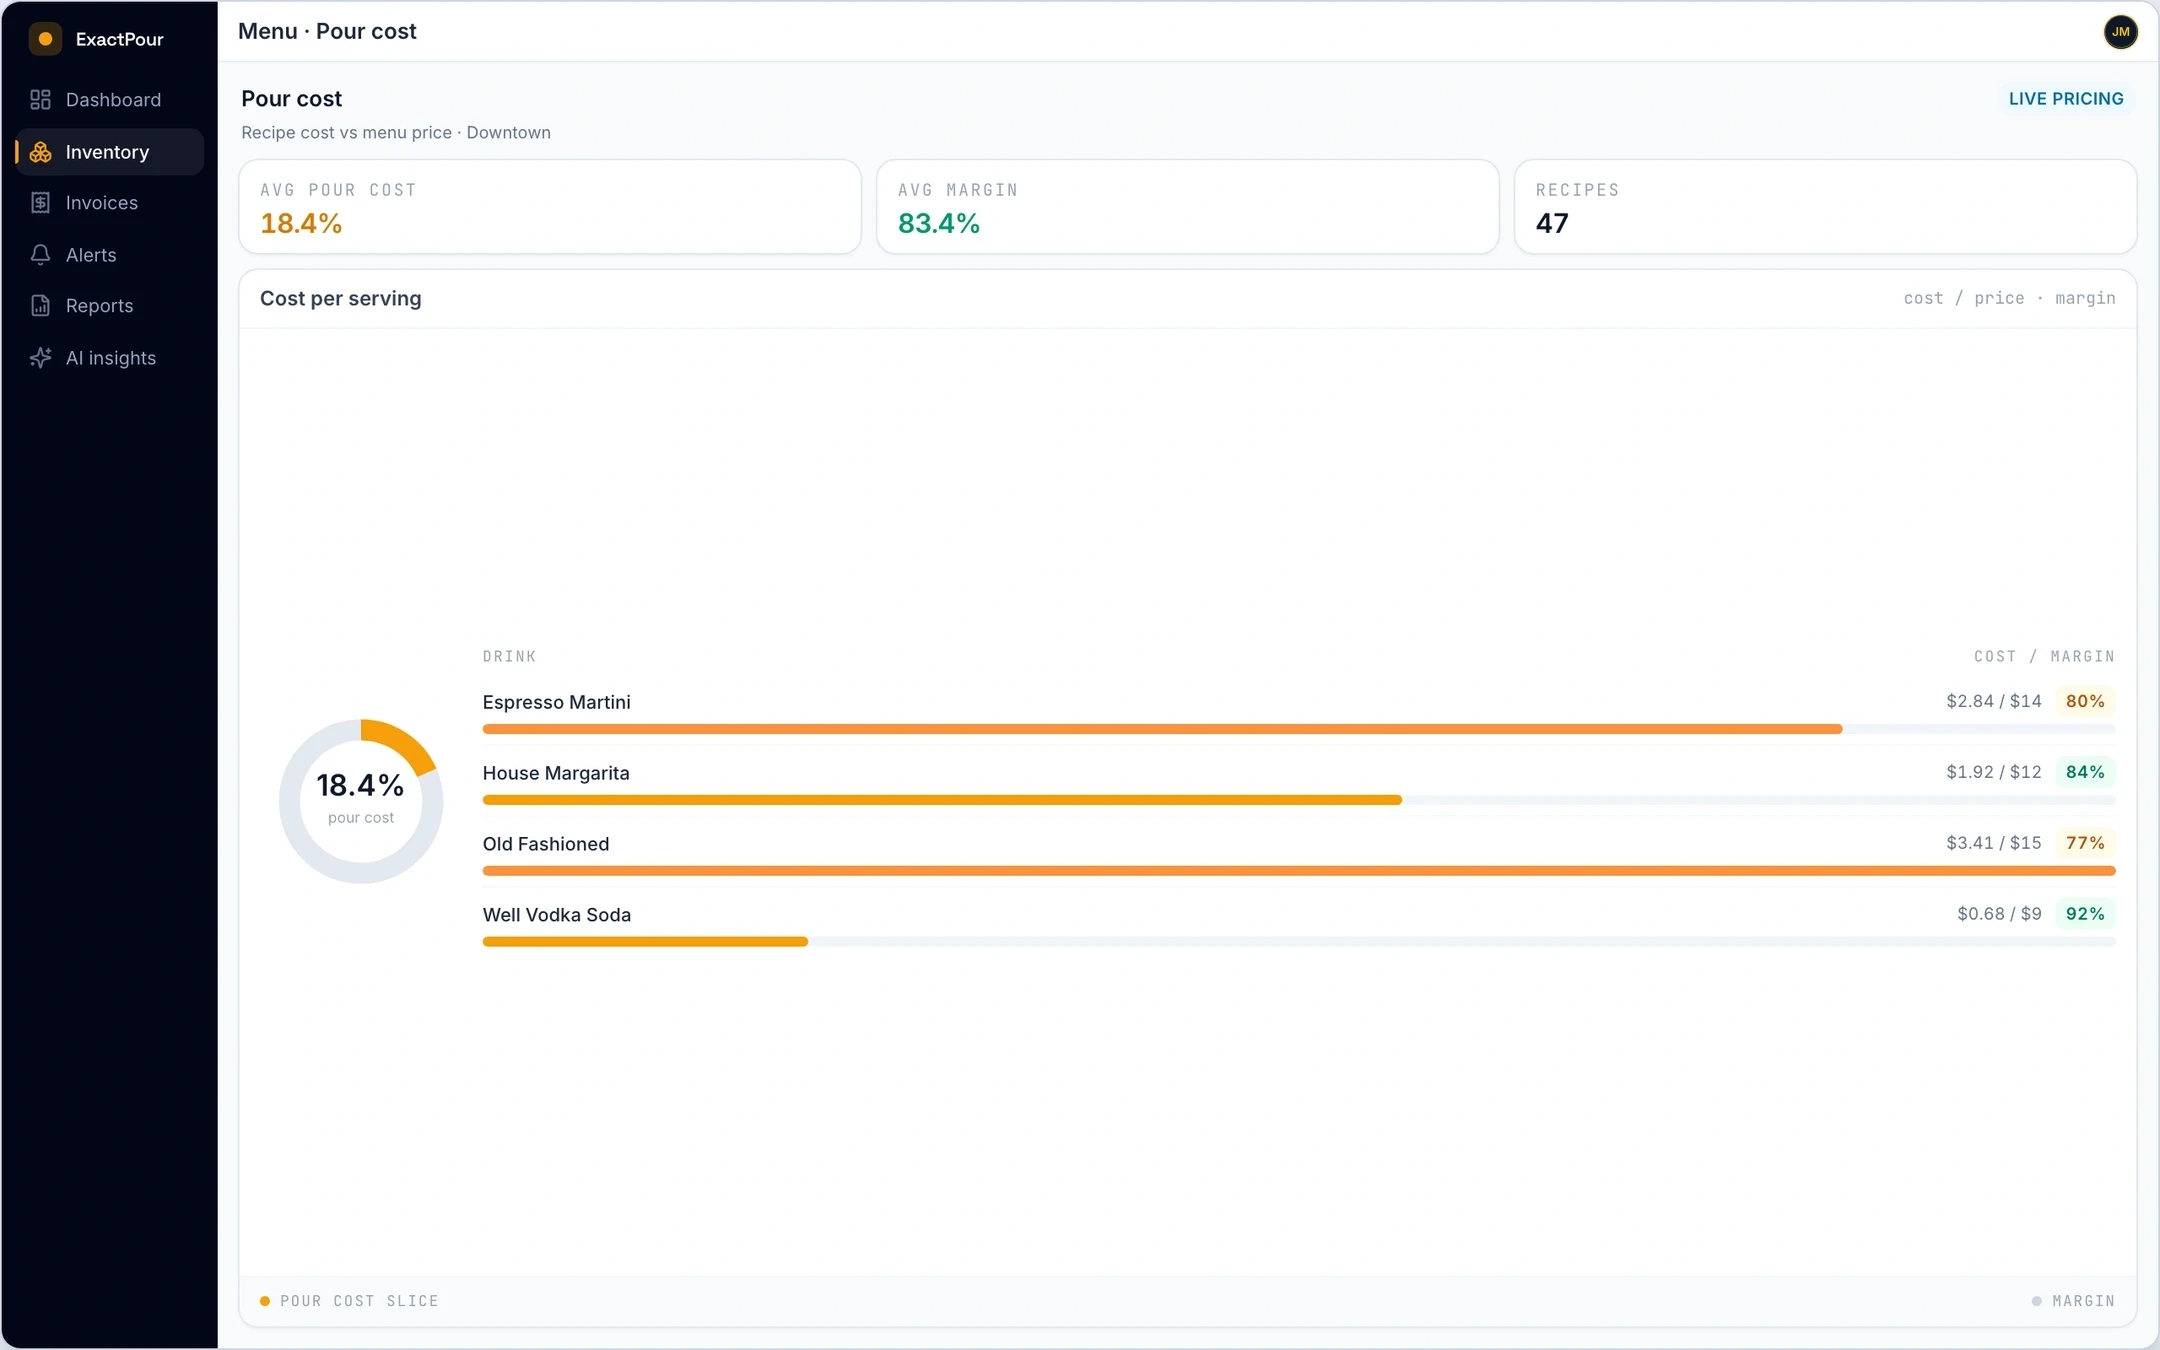Open the Alerts section
The height and width of the screenshot is (1350, 2160).
point(110,255)
